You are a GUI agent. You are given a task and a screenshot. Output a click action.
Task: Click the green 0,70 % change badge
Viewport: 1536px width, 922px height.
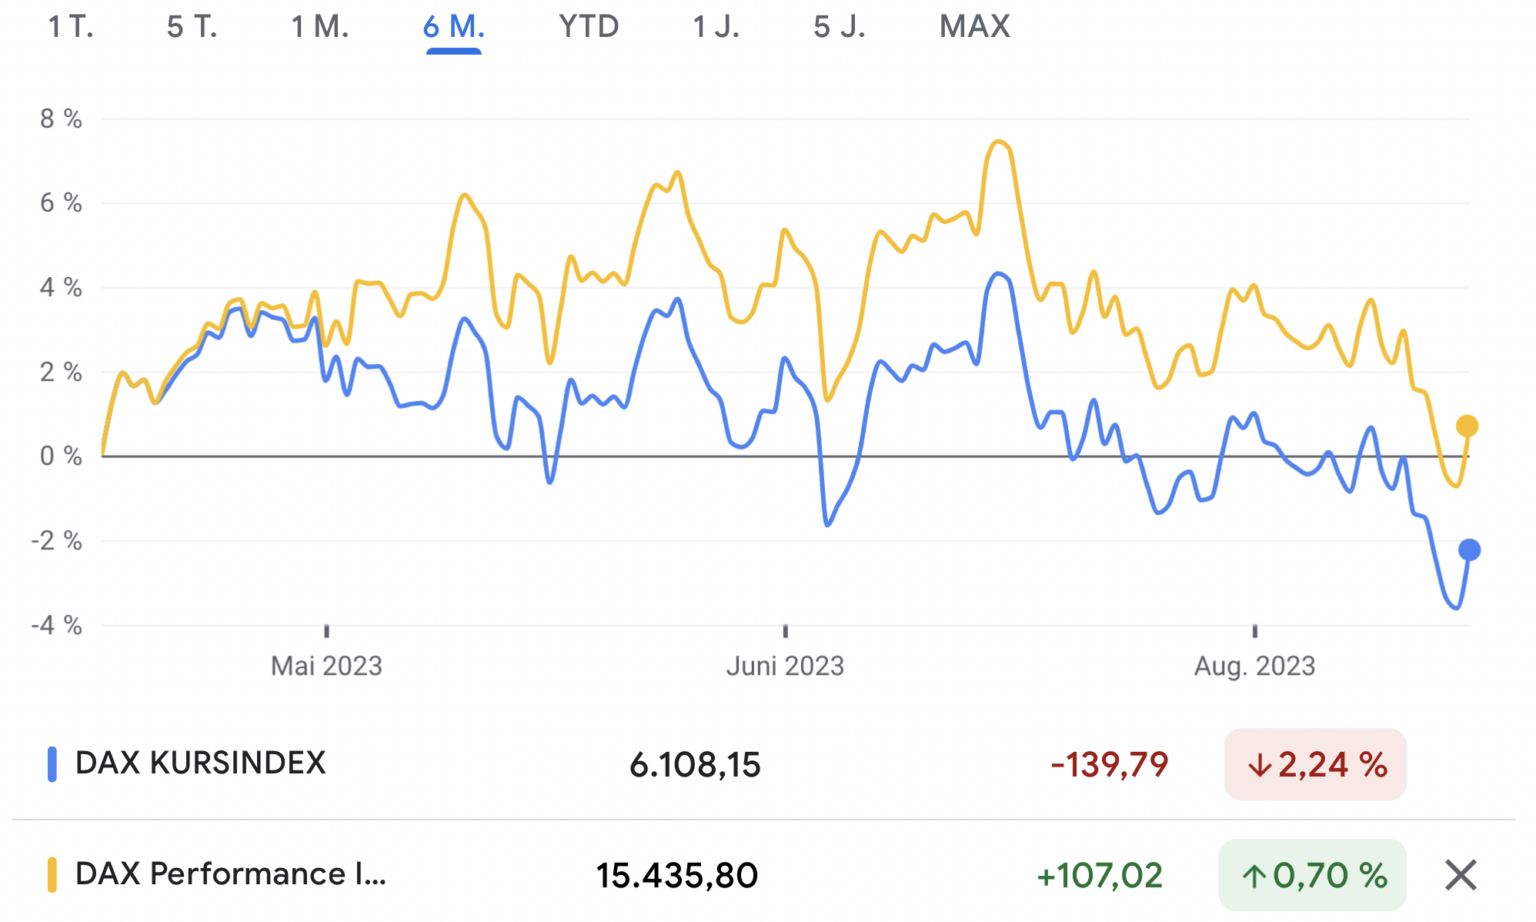1311,874
